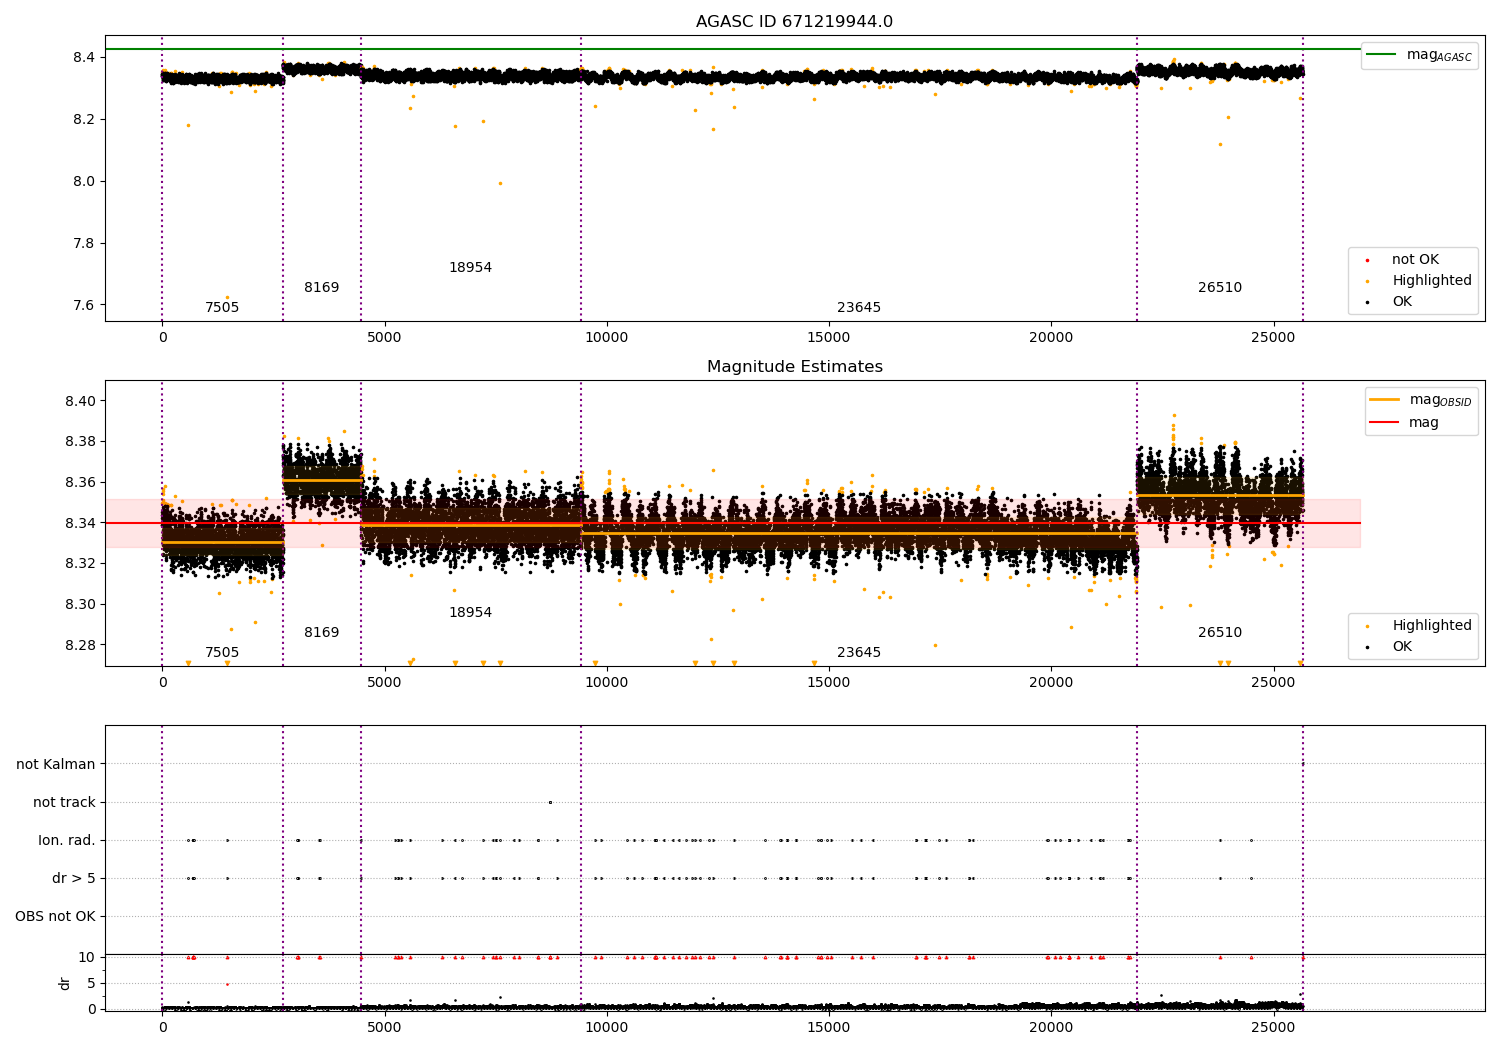Click obsid label 23645 in AGASC plot
Viewport: 1500px width, 1050px height.
pos(859,308)
